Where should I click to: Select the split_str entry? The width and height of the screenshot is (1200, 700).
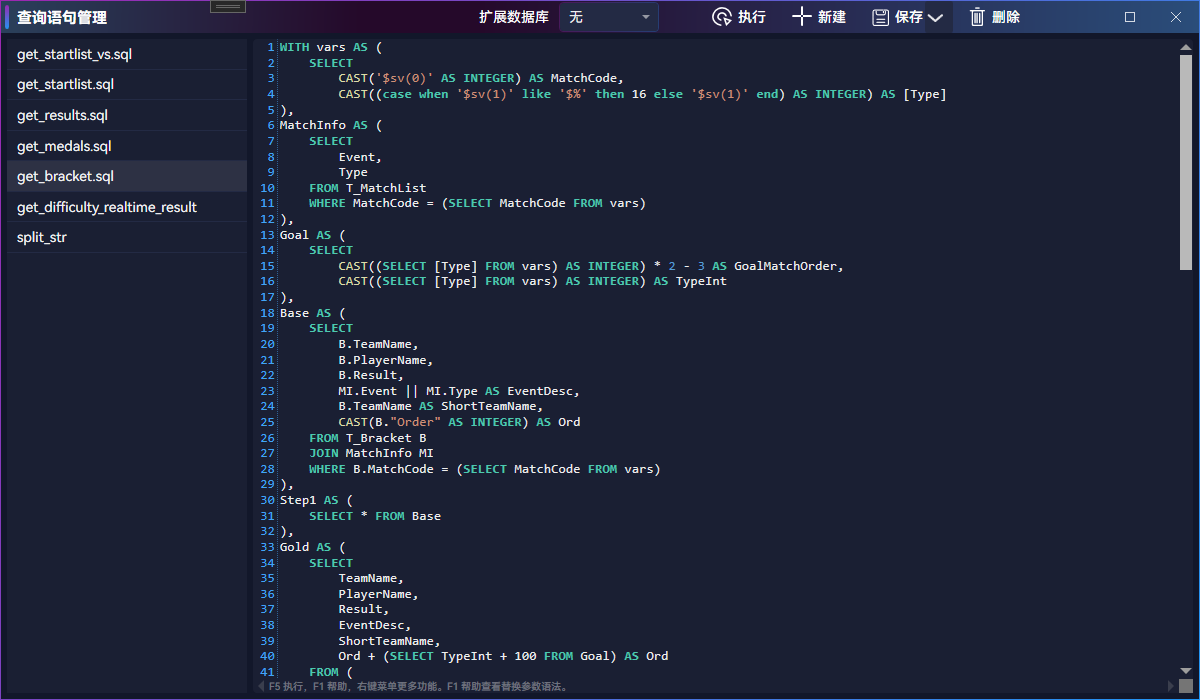[127, 238]
